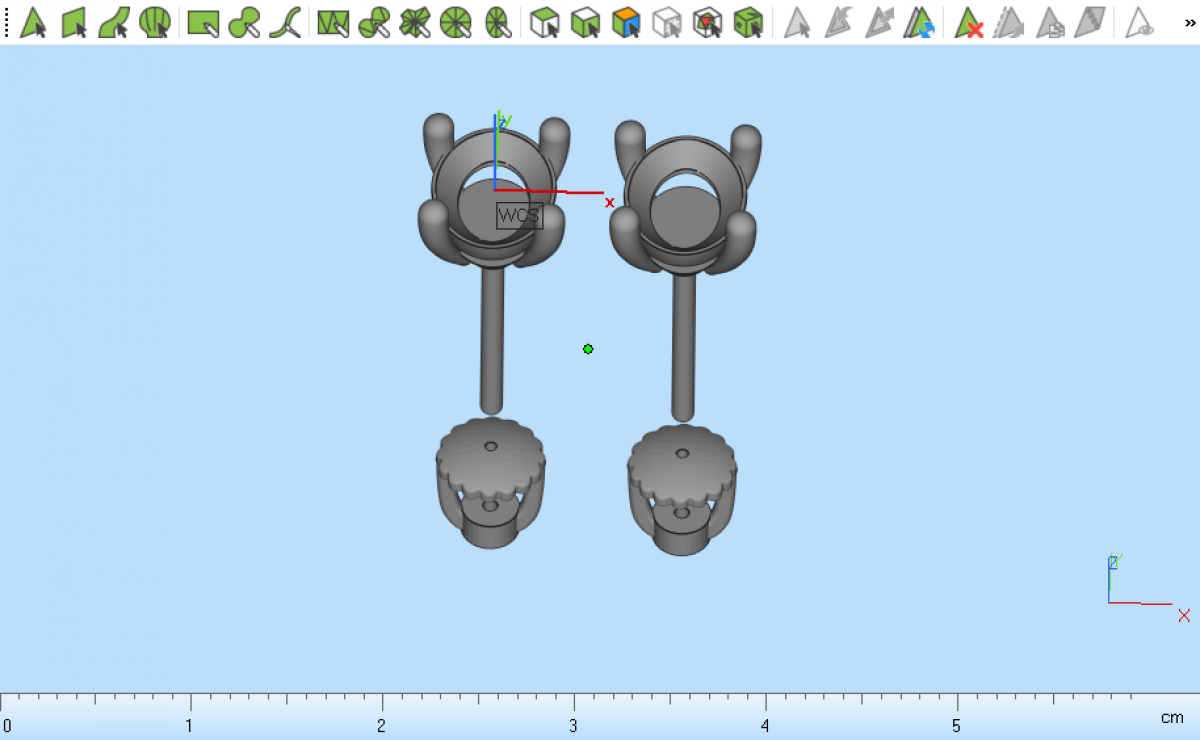Screen dimensions: 1200x740
Task: Click the WCS label in the viewport
Action: tap(519, 216)
